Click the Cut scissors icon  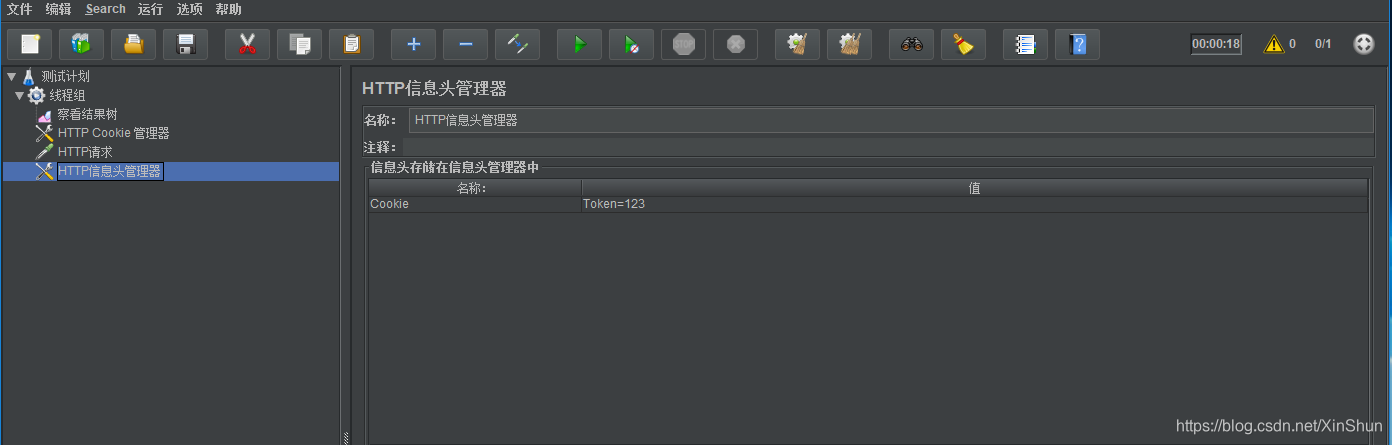point(247,44)
